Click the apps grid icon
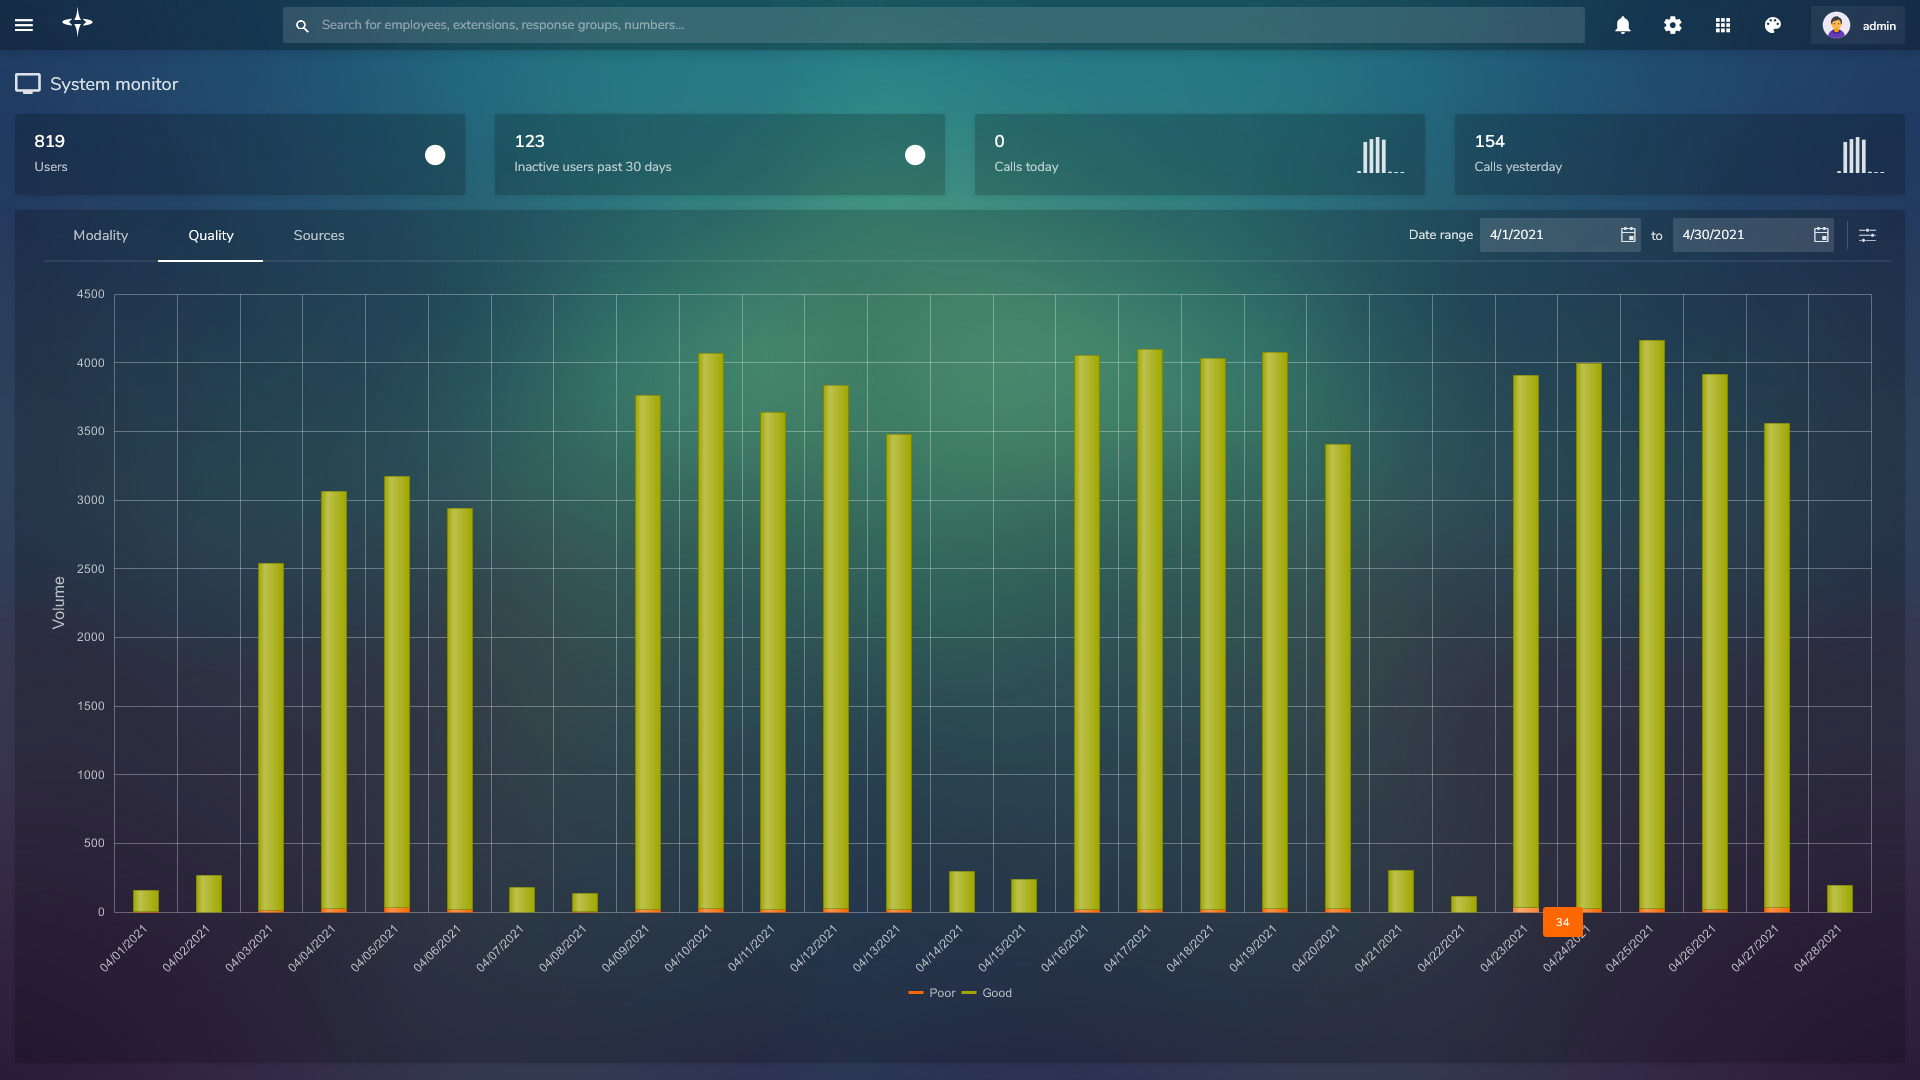1920x1080 pixels. point(1722,25)
